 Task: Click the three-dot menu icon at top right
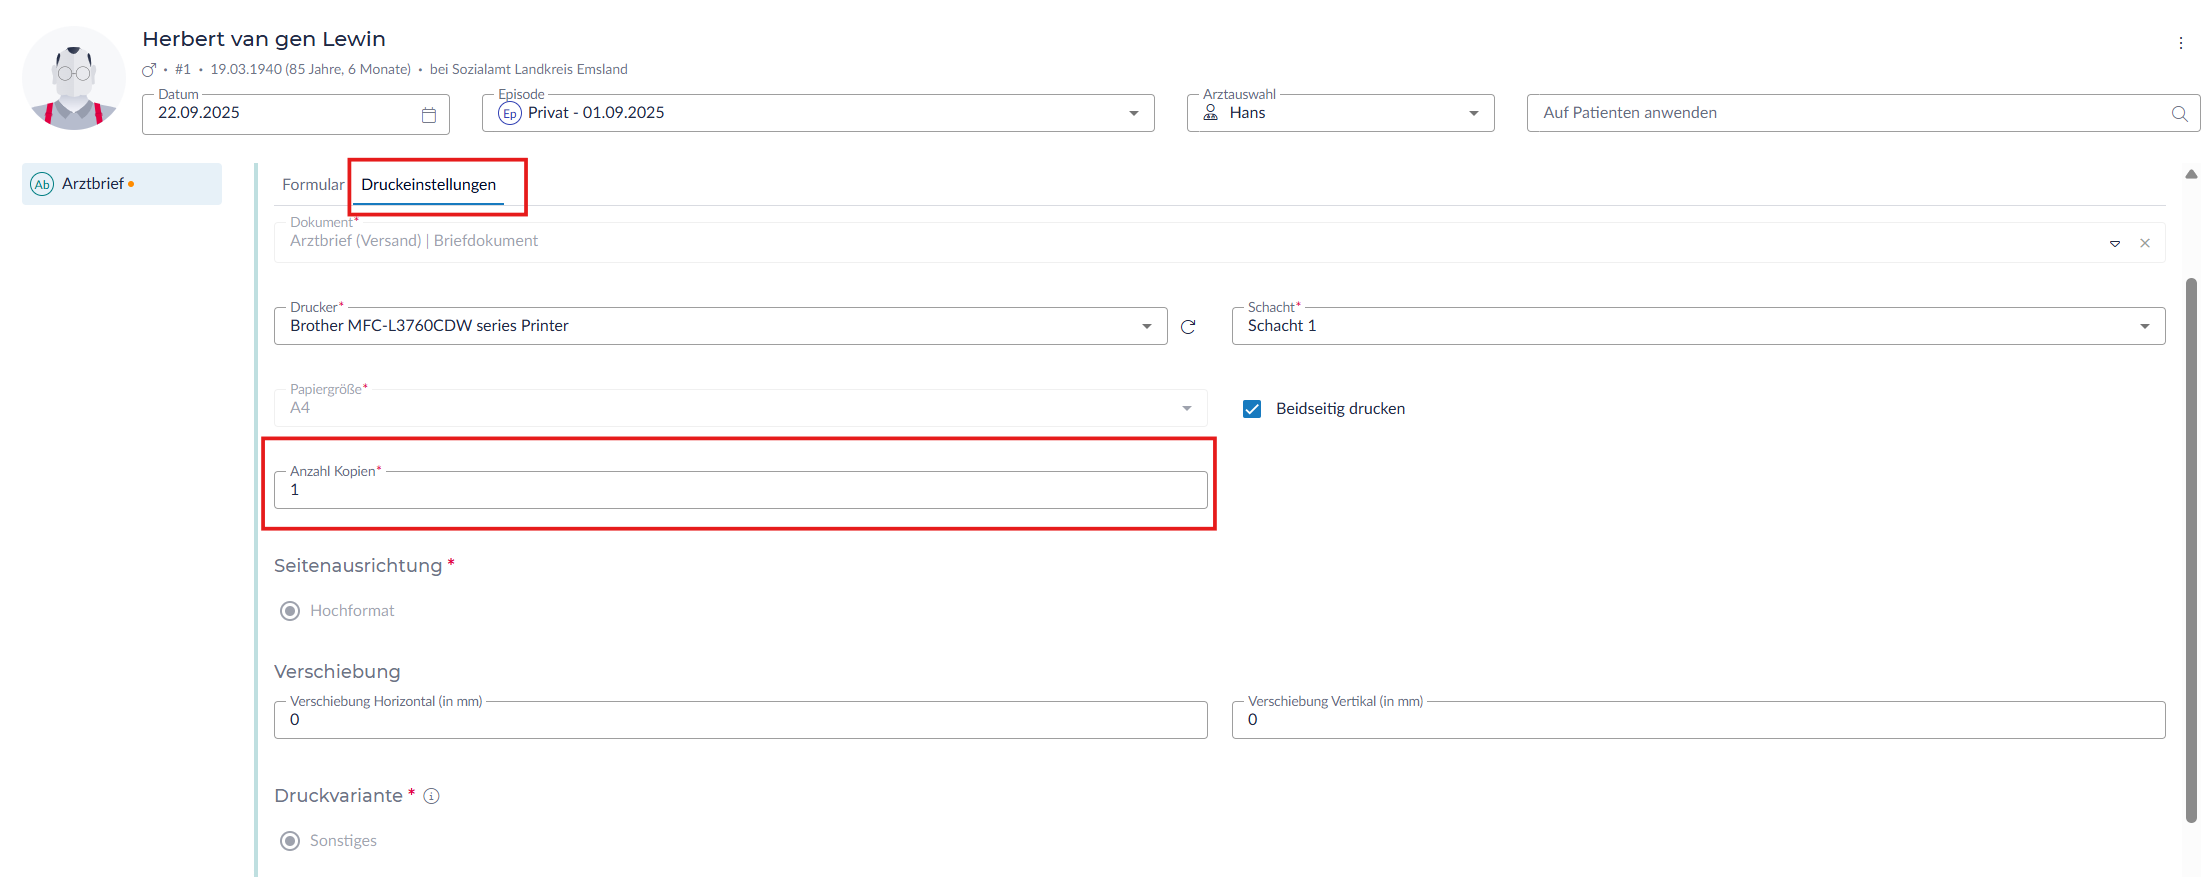click(x=2180, y=43)
